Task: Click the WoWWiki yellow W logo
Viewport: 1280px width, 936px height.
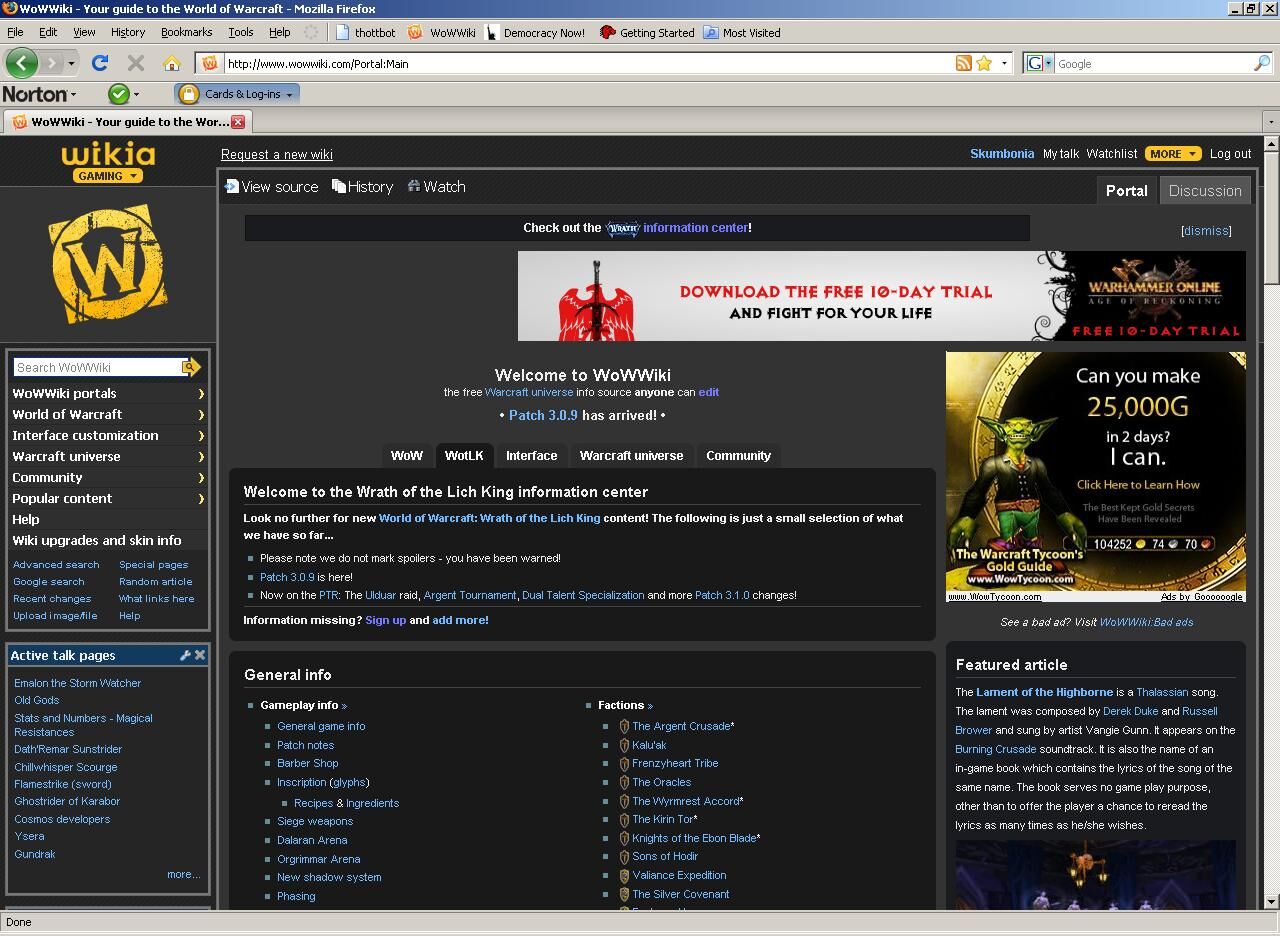Action: click(x=108, y=264)
